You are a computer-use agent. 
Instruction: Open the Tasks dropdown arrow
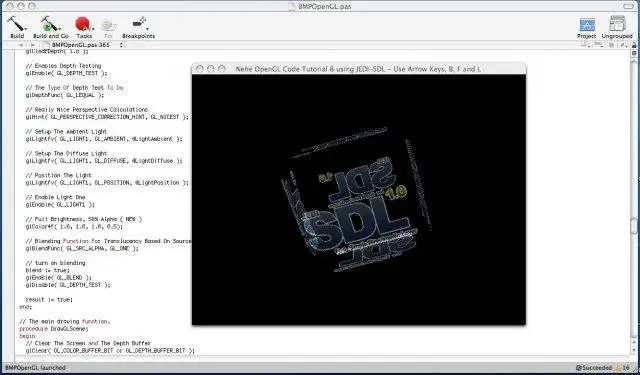click(x=93, y=29)
